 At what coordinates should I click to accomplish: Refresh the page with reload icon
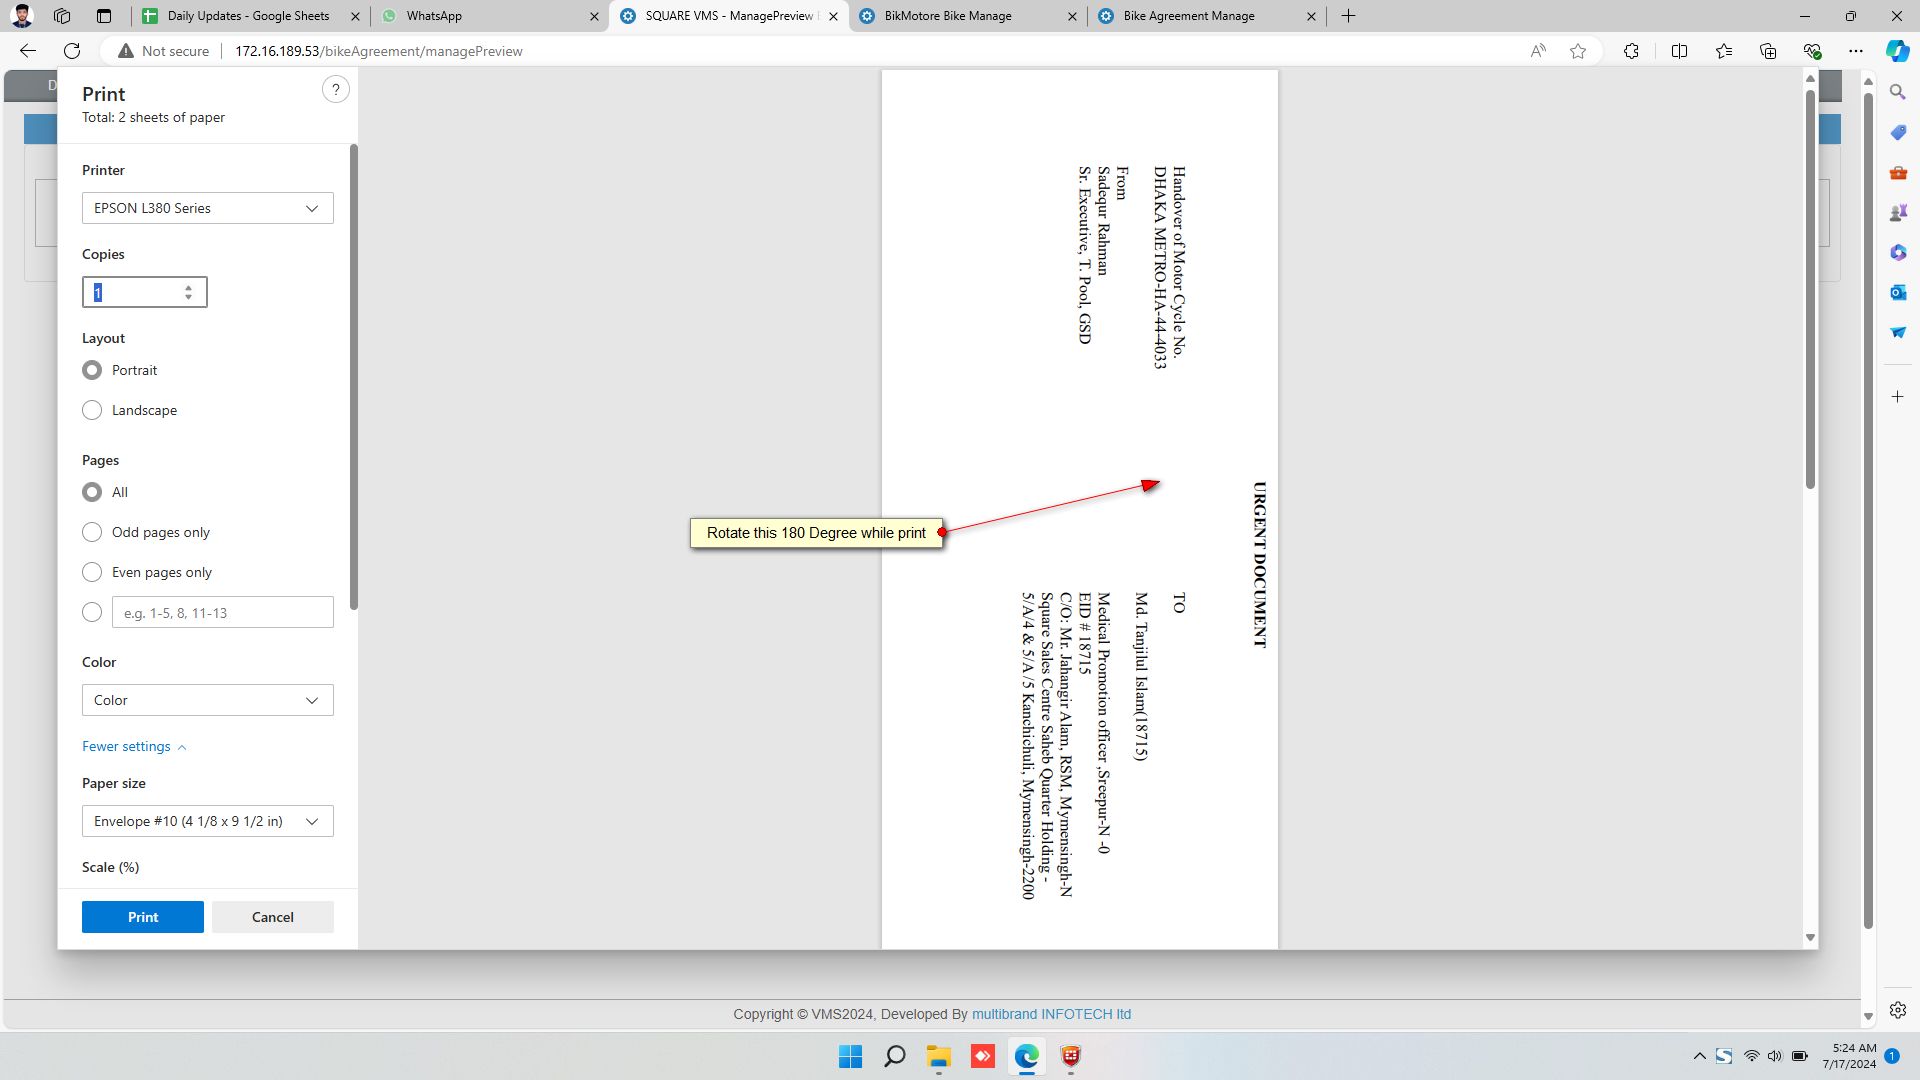pos(72,51)
